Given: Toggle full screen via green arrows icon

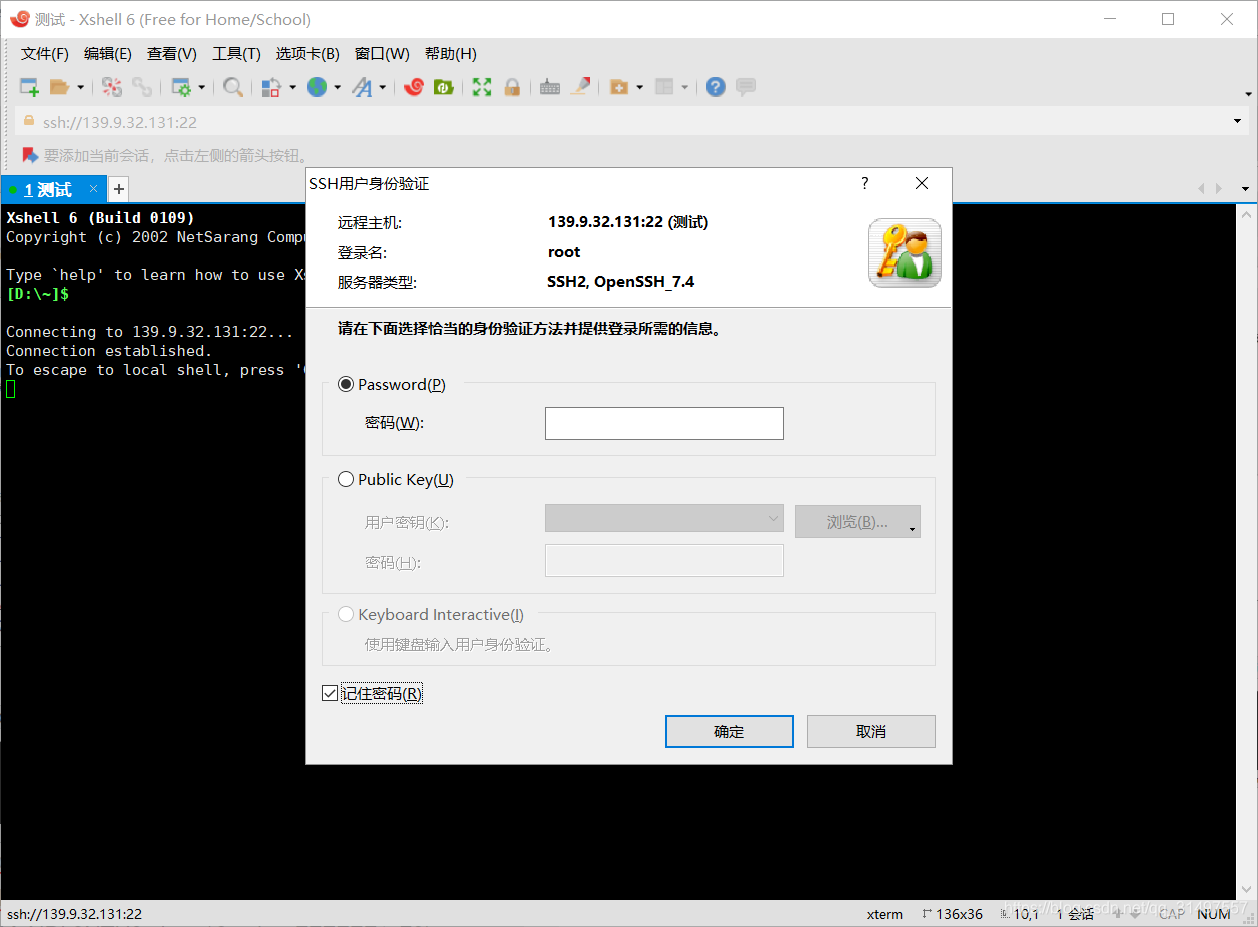Looking at the screenshot, I should point(482,87).
